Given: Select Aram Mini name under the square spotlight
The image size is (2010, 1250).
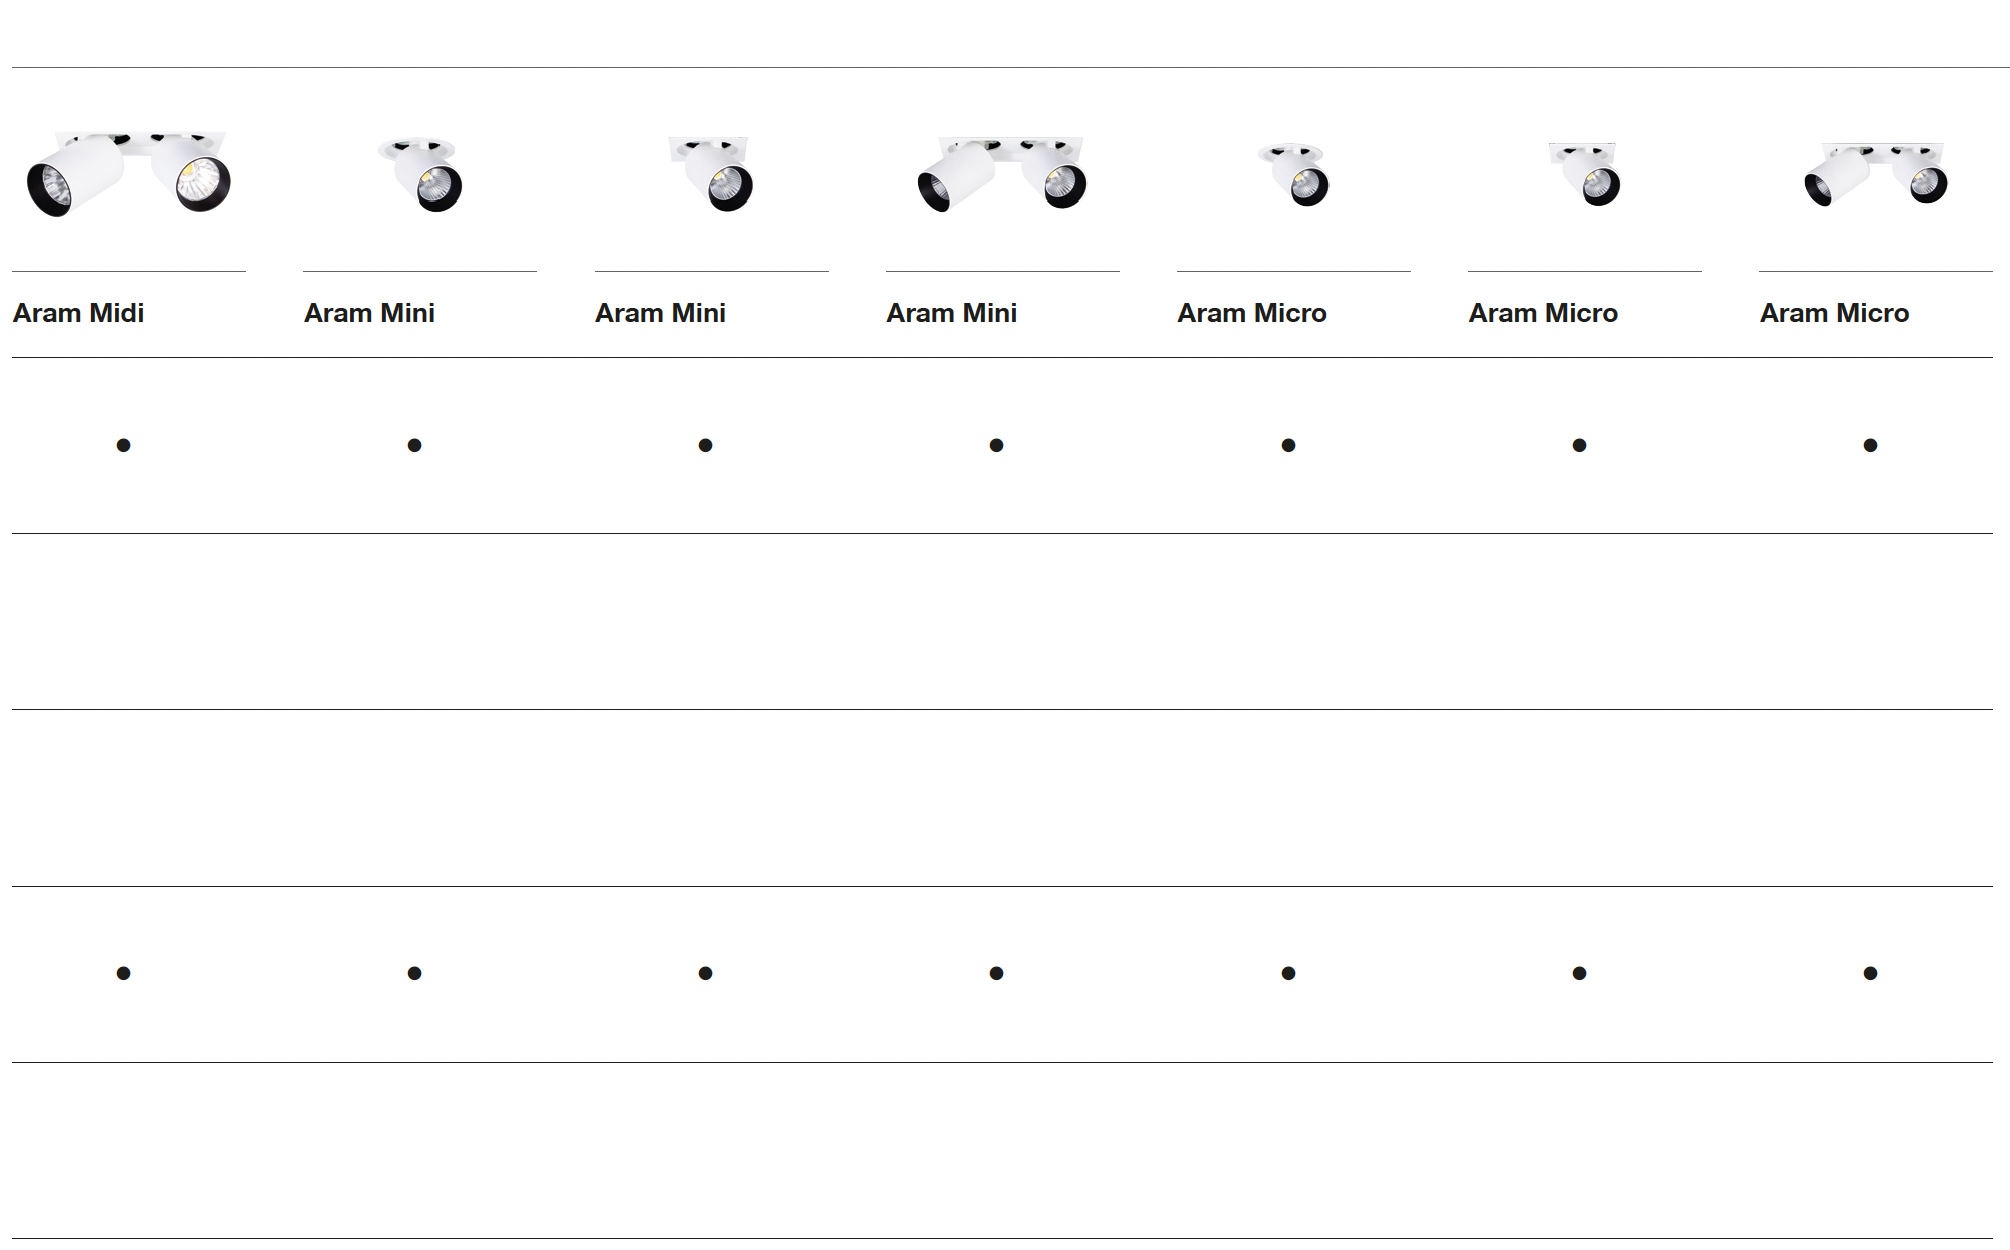Looking at the screenshot, I should (660, 313).
